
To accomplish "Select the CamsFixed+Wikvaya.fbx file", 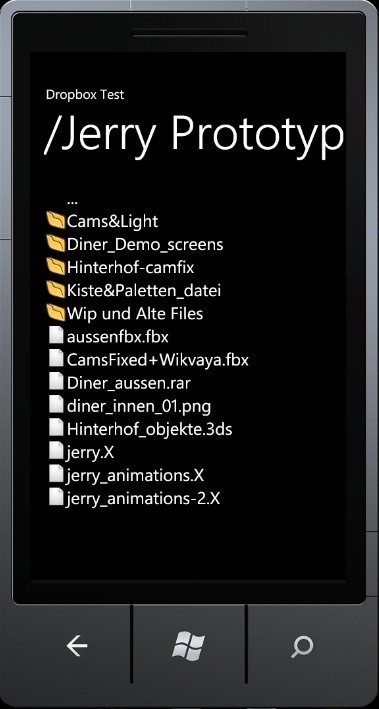I will tap(157, 360).
